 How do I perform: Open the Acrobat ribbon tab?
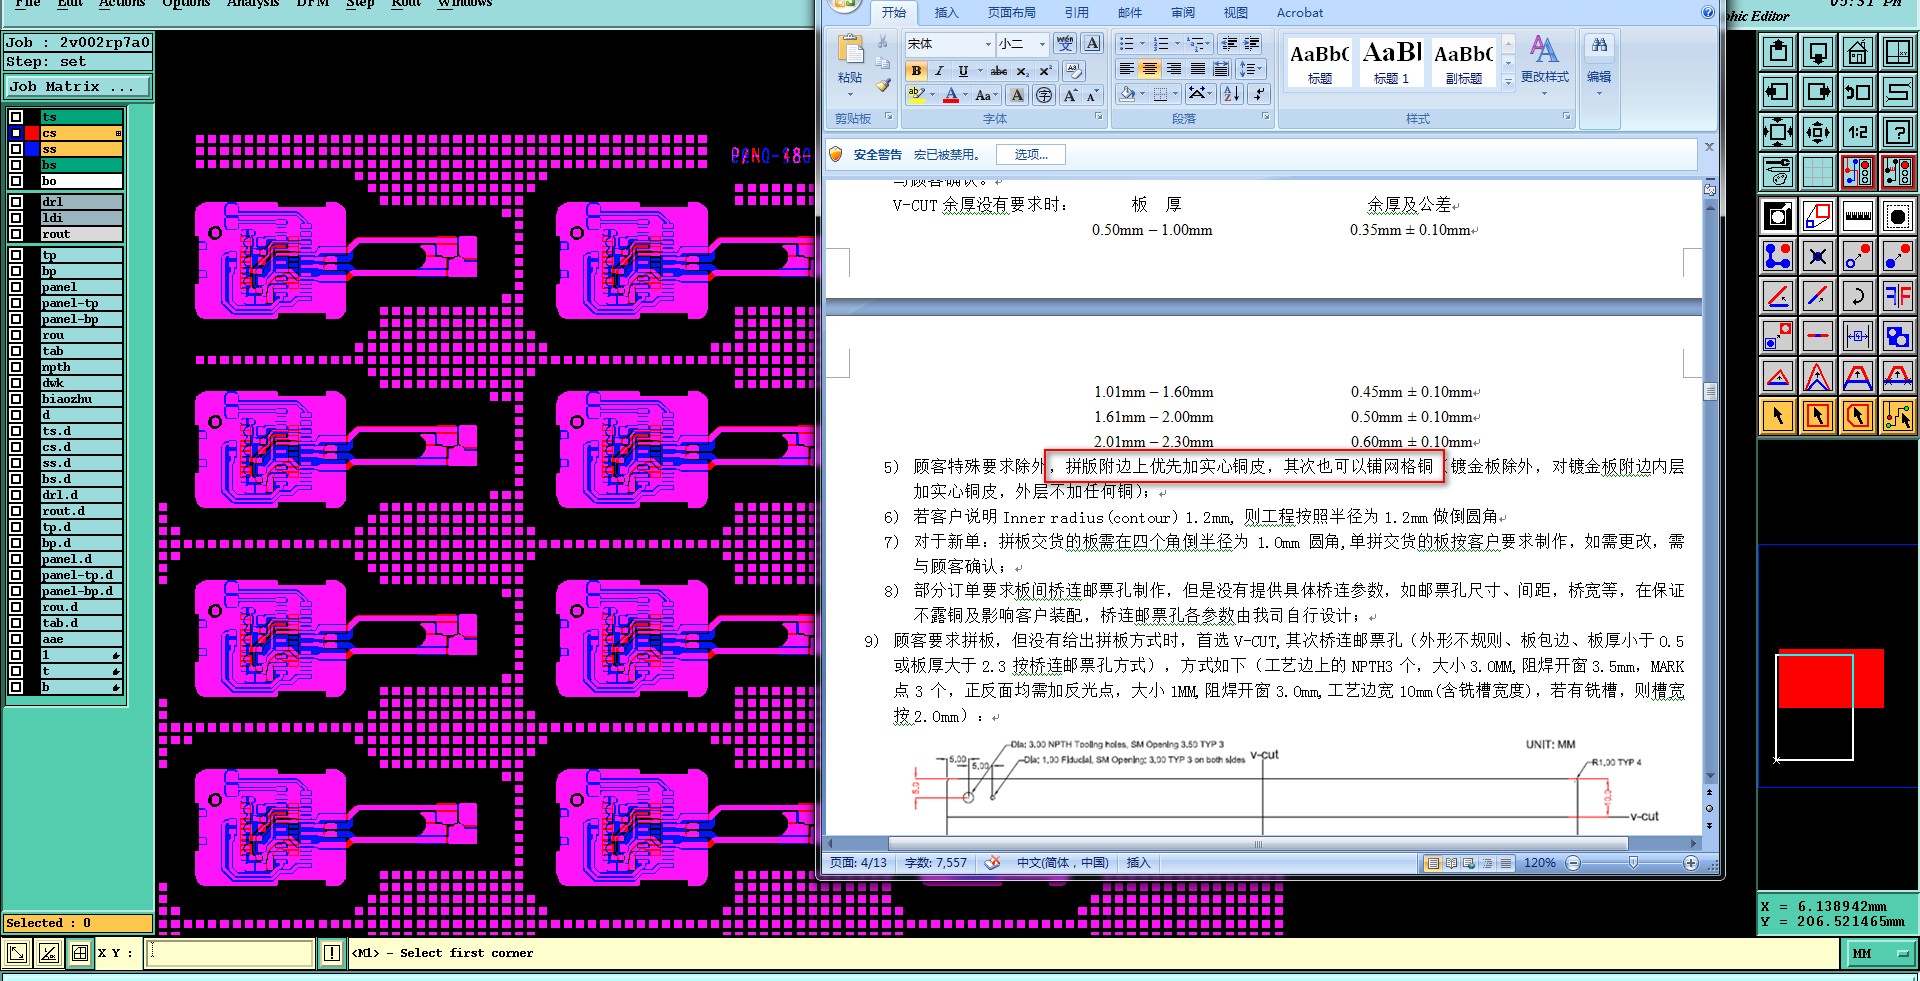[1300, 13]
